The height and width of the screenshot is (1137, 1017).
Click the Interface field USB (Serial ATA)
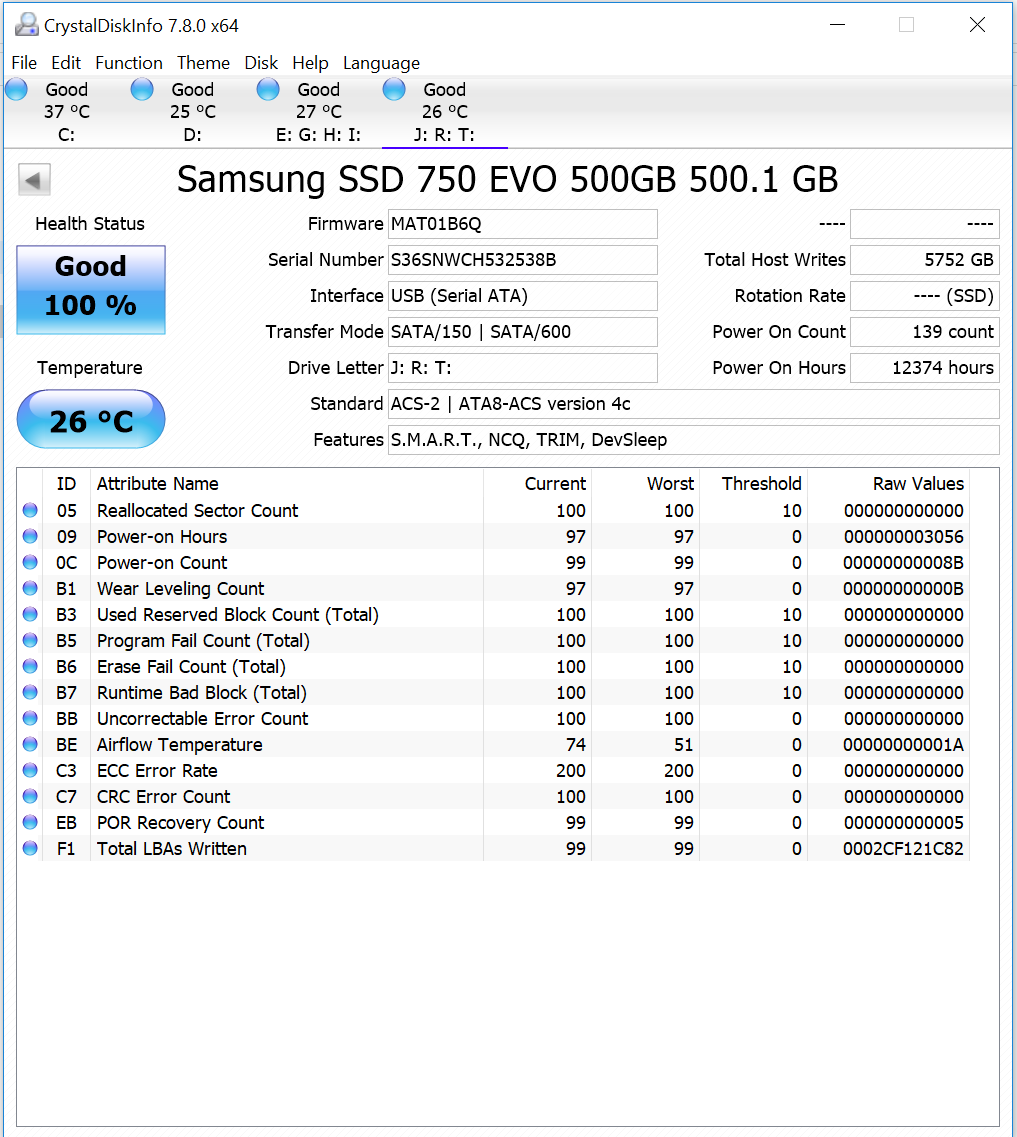click(x=523, y=296)
